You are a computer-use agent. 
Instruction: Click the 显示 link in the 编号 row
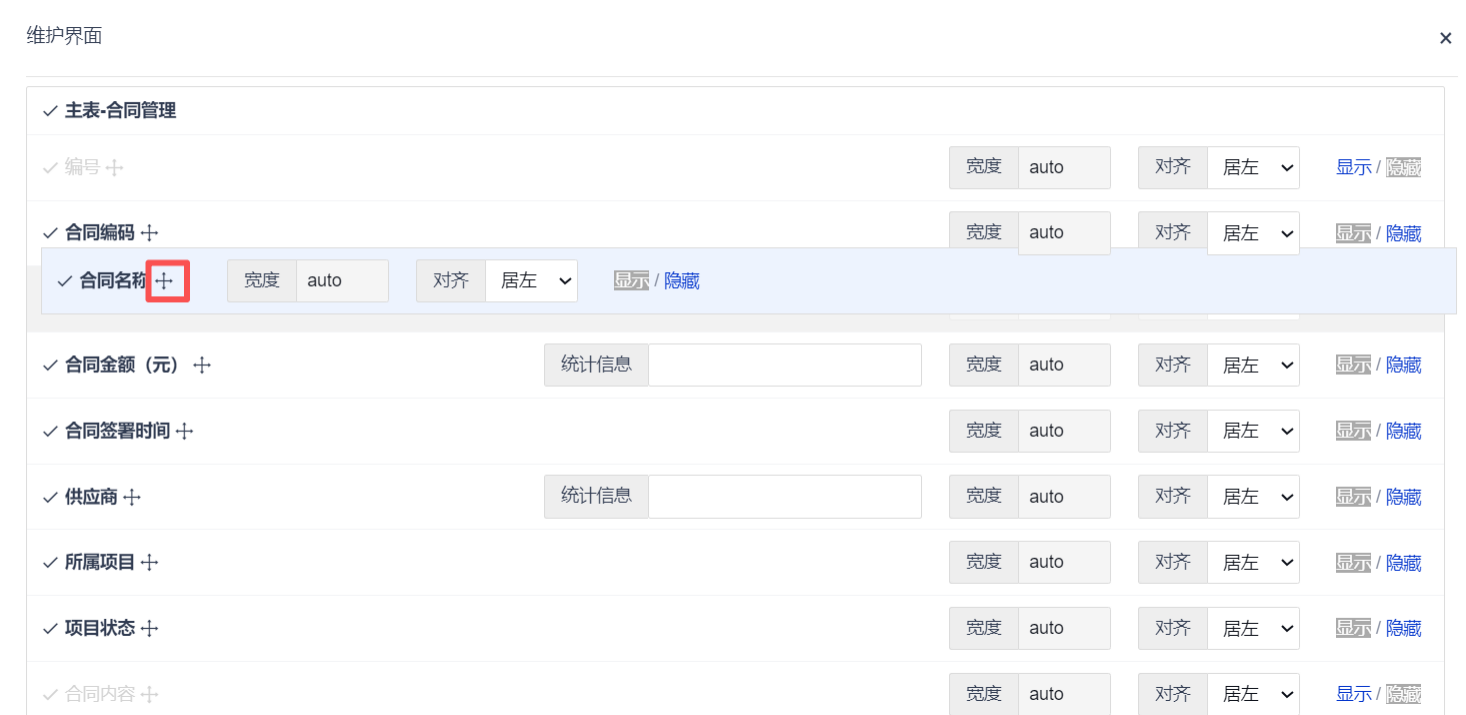(1353, 168)
